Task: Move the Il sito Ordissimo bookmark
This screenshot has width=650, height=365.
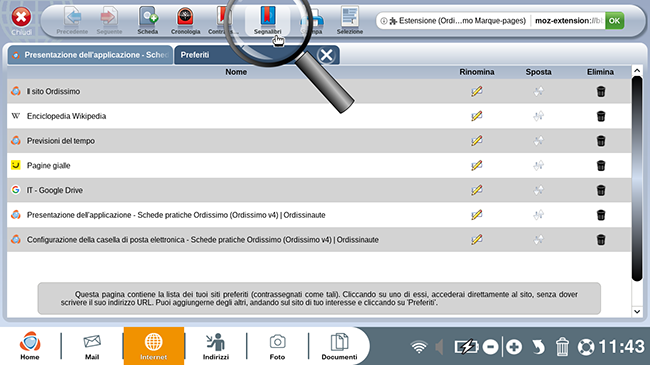Action: (538, 91)
